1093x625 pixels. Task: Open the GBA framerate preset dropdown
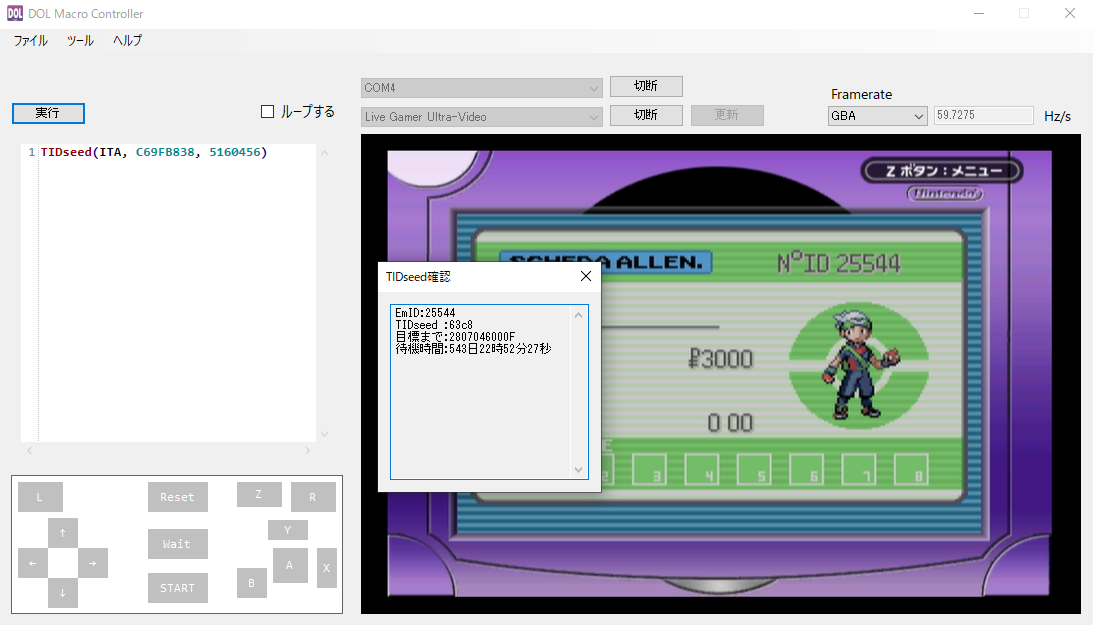pyautogui.click(x=878, y=116)
